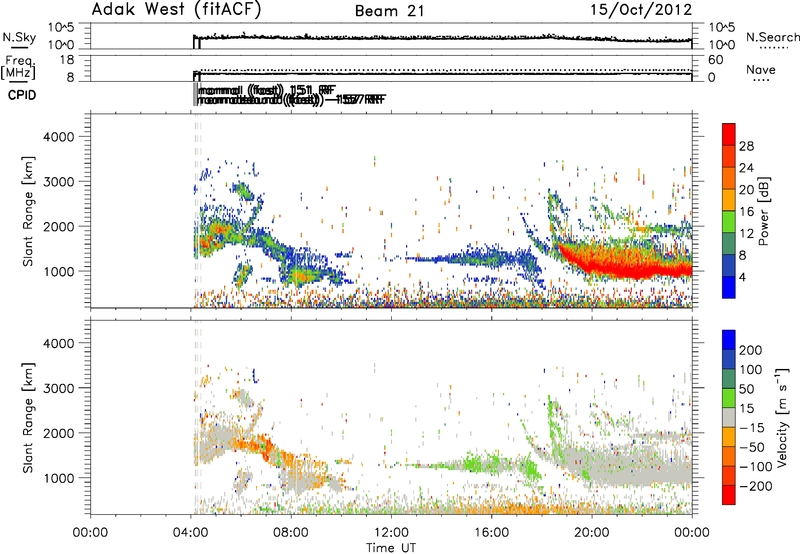Pick the red bottom segment of the velocity color bar
800x554 pixels.
729,495
